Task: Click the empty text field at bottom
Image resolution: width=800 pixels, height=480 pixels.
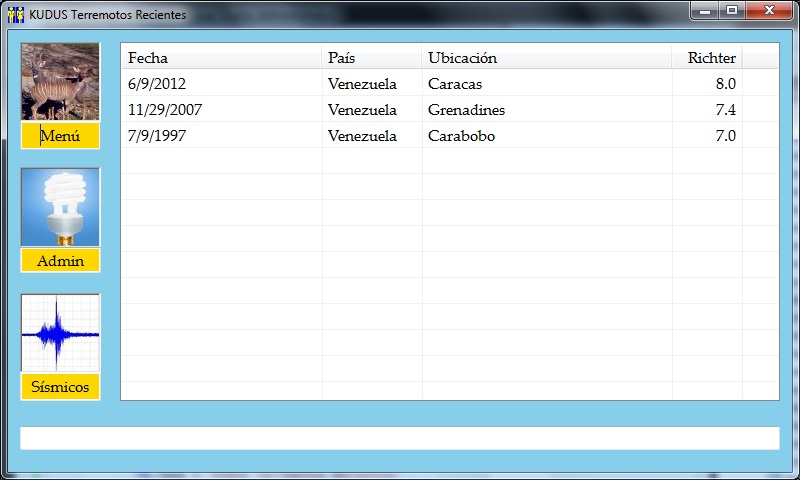Action: point(399,438)
